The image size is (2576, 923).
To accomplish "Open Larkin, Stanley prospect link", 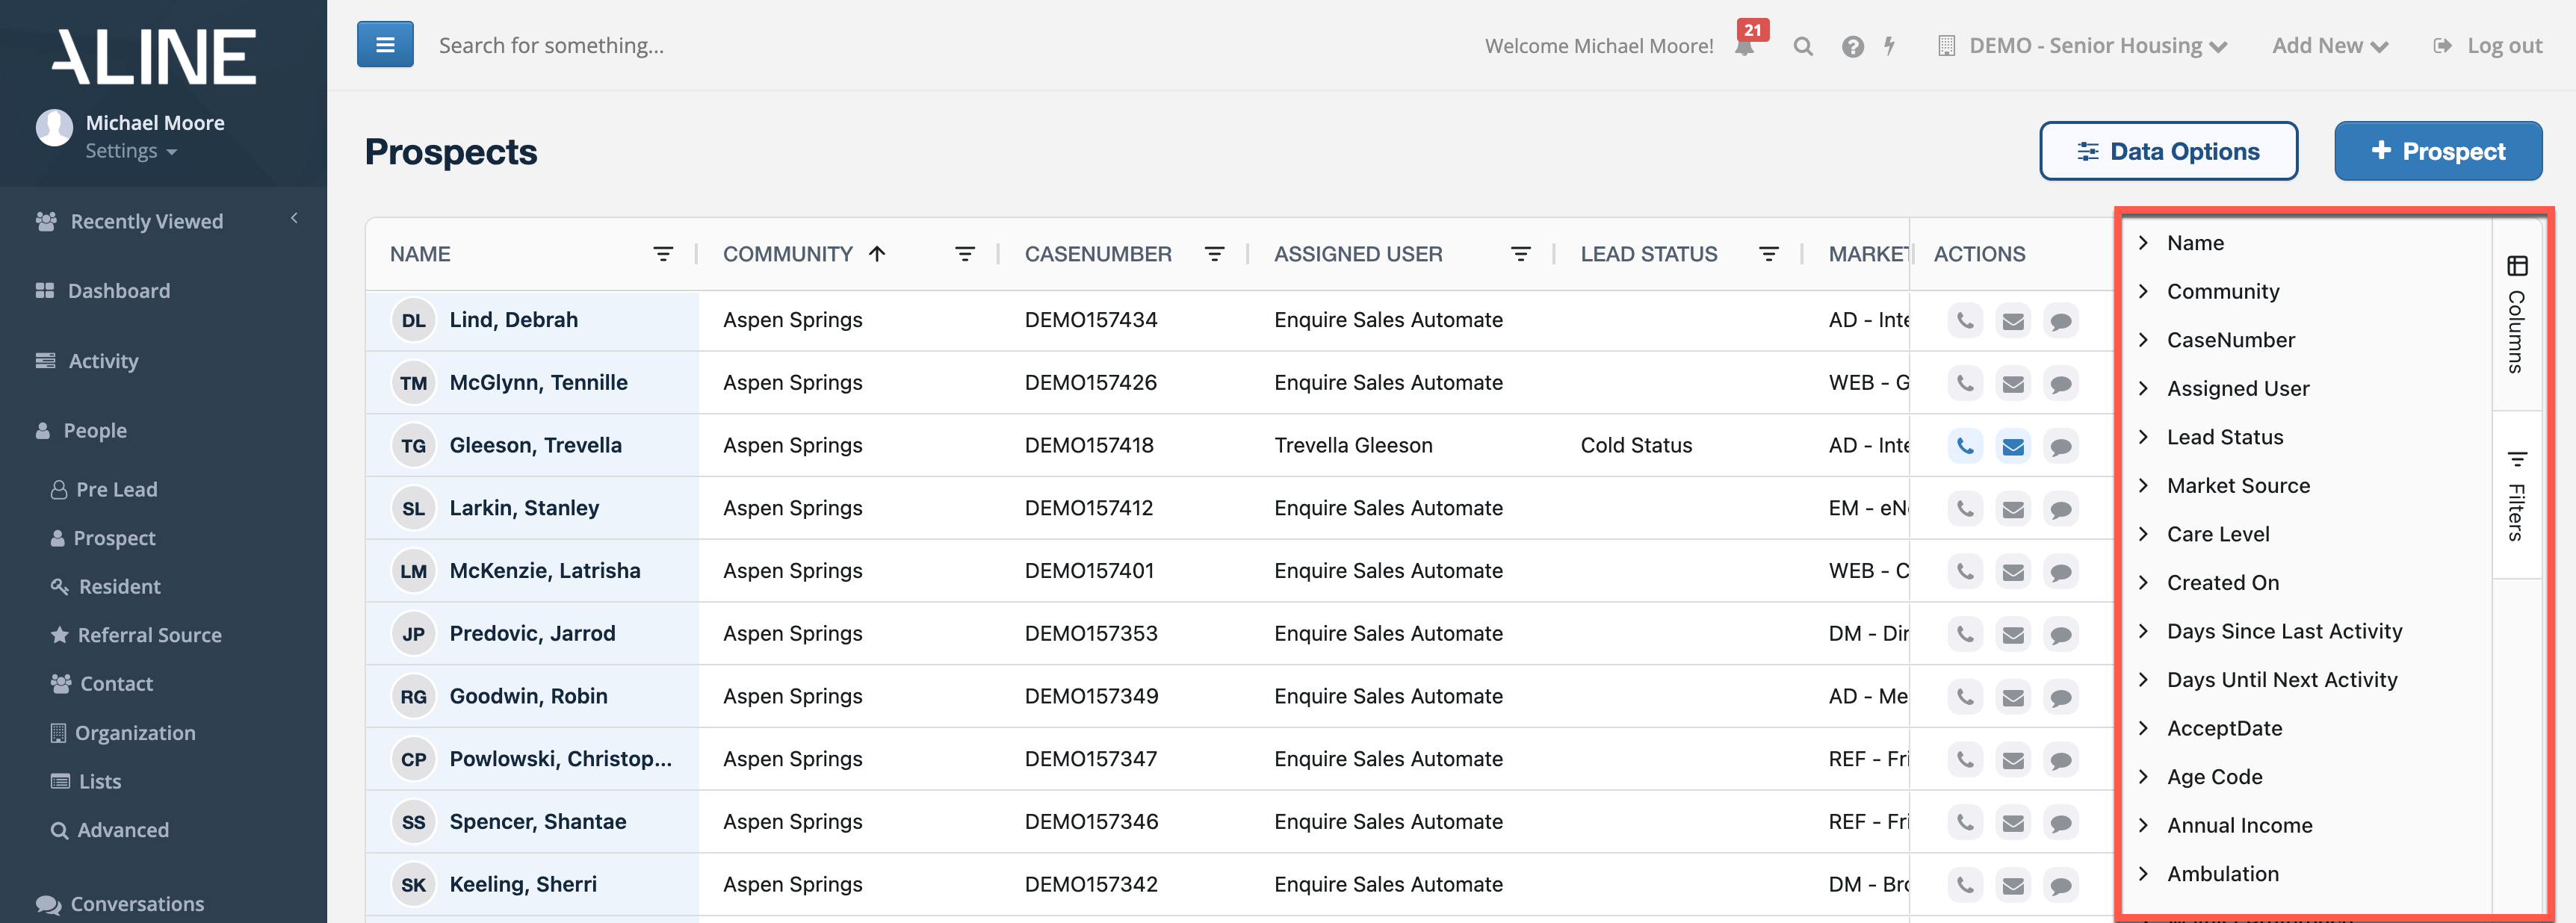I will tap(524, 508).
